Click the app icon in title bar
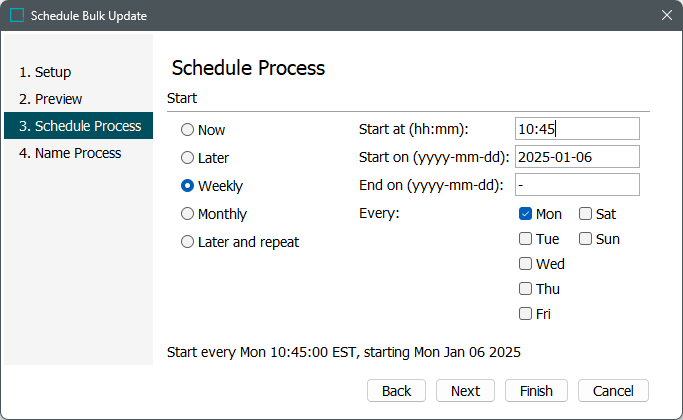 16,15
